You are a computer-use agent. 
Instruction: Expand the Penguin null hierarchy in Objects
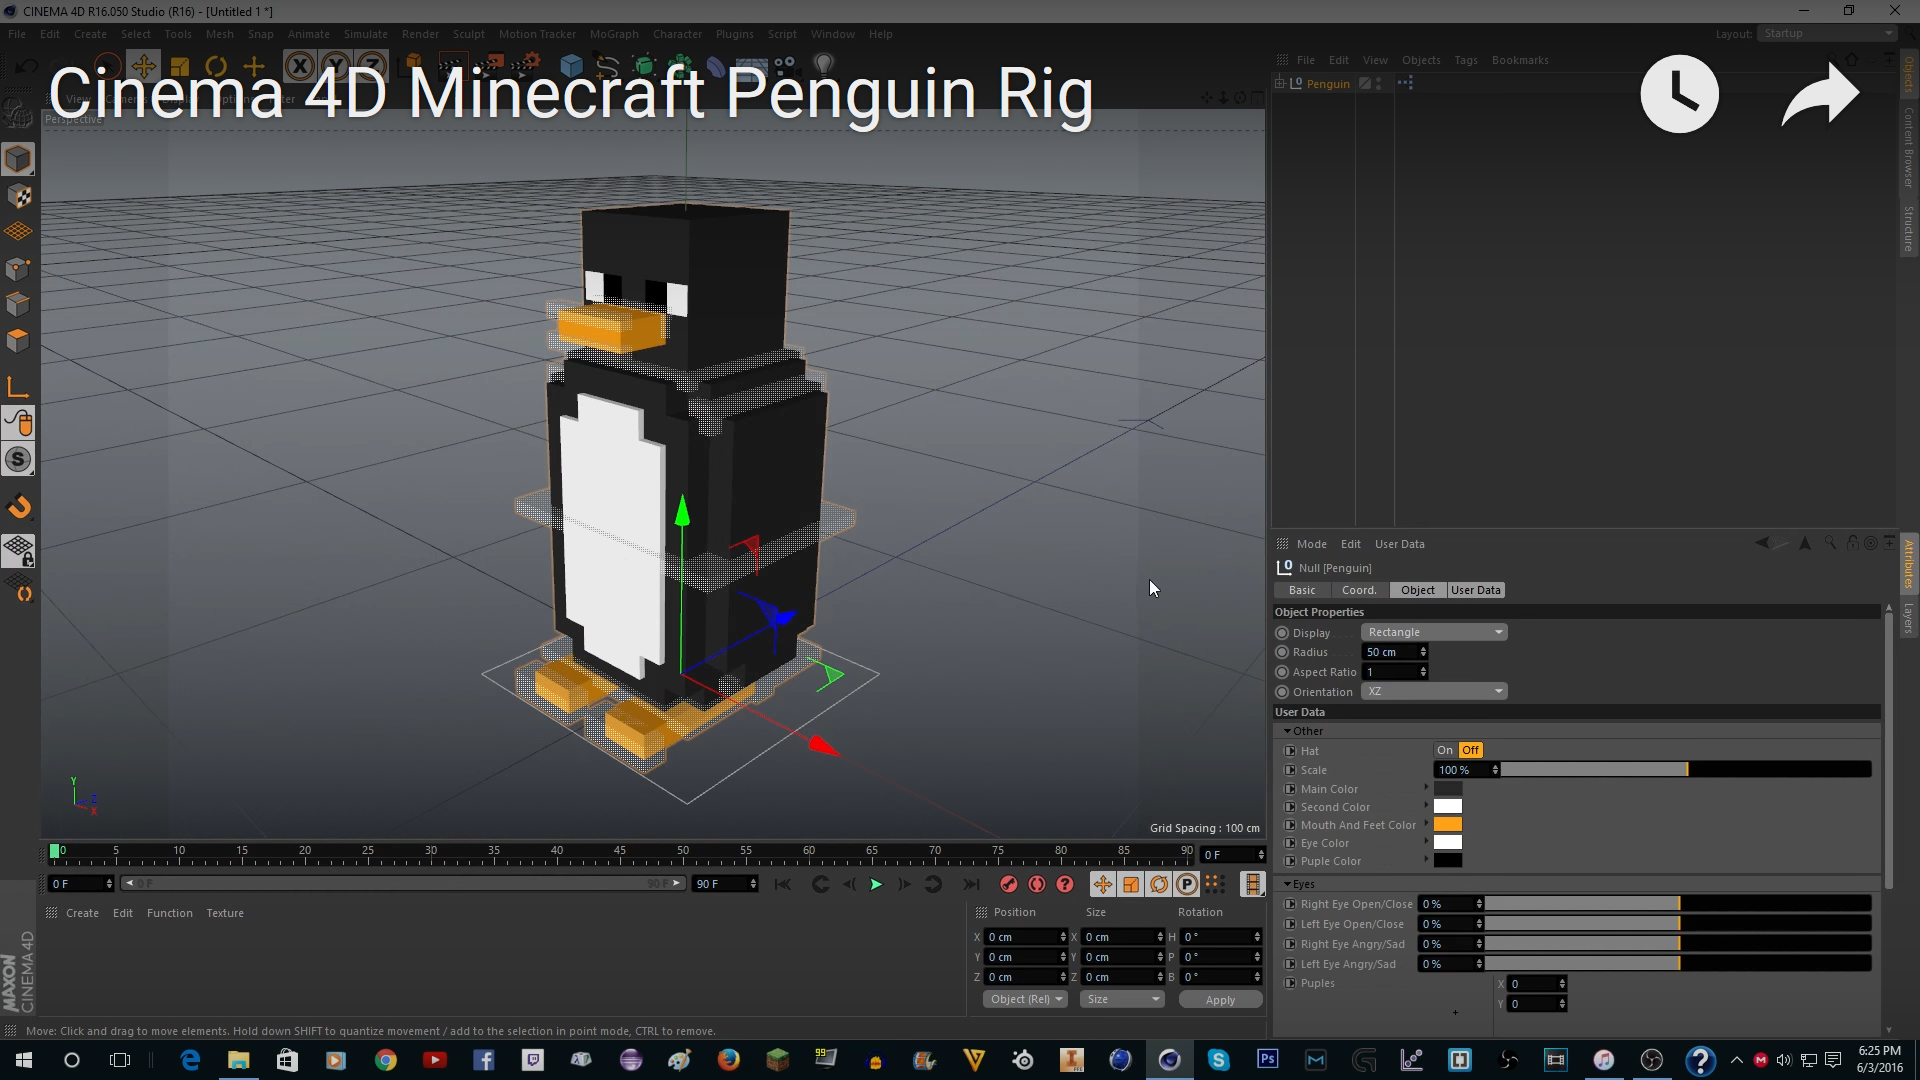point(1280,83)
